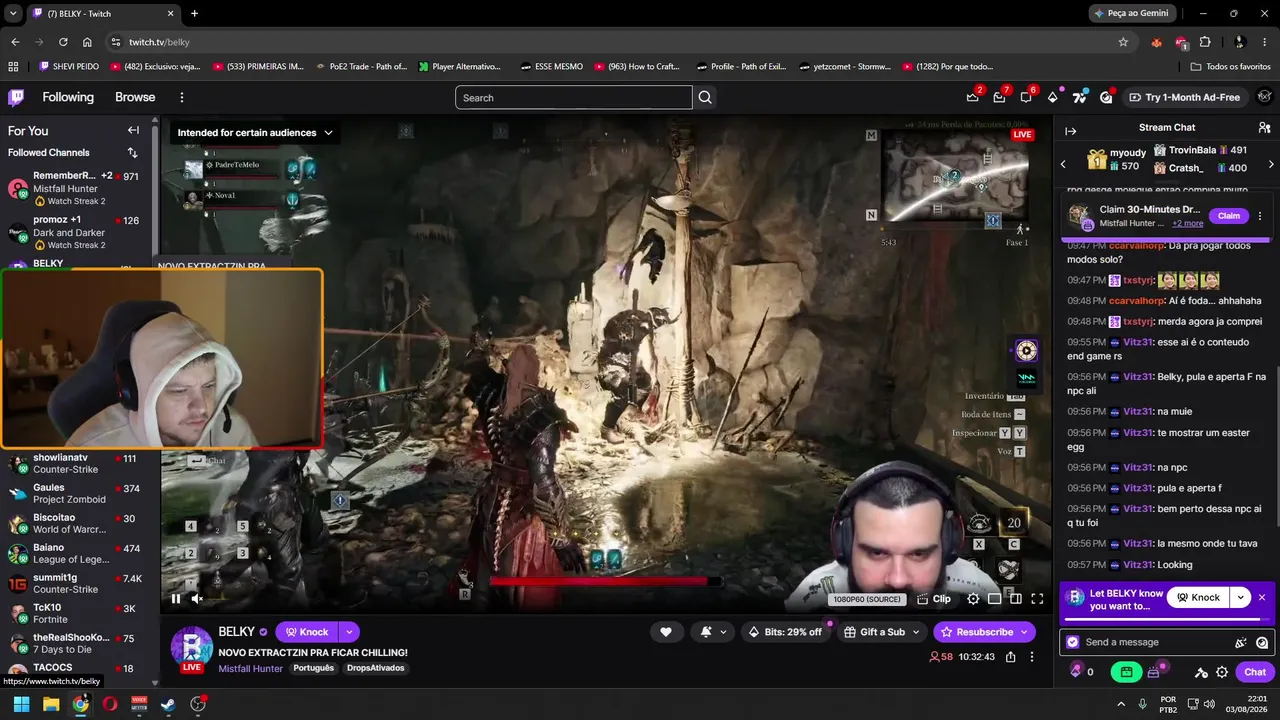1280x720 pixels.
Task: Open the Twitch notifications inbox
Action: tap(999, 97)
